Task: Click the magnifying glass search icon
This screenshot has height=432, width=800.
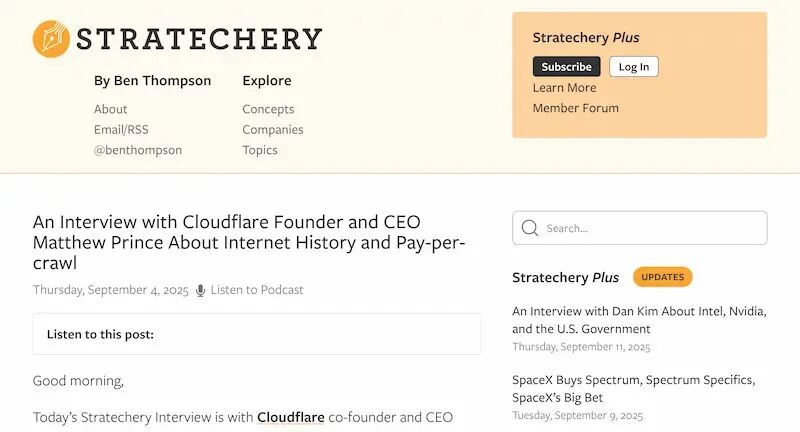Action: 530,228
